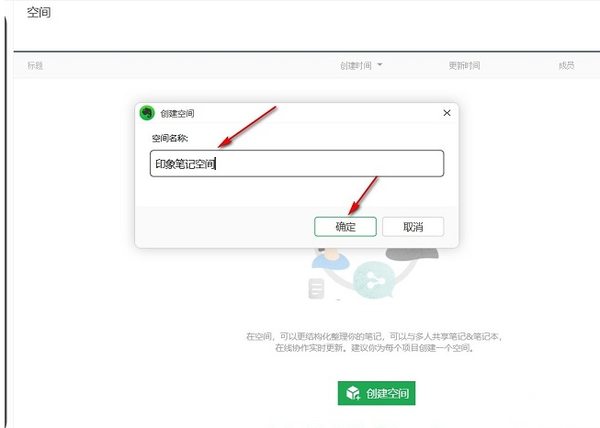Click the 标题 column header
Viewport: 600px width, 428px height.
pos(35,66)
